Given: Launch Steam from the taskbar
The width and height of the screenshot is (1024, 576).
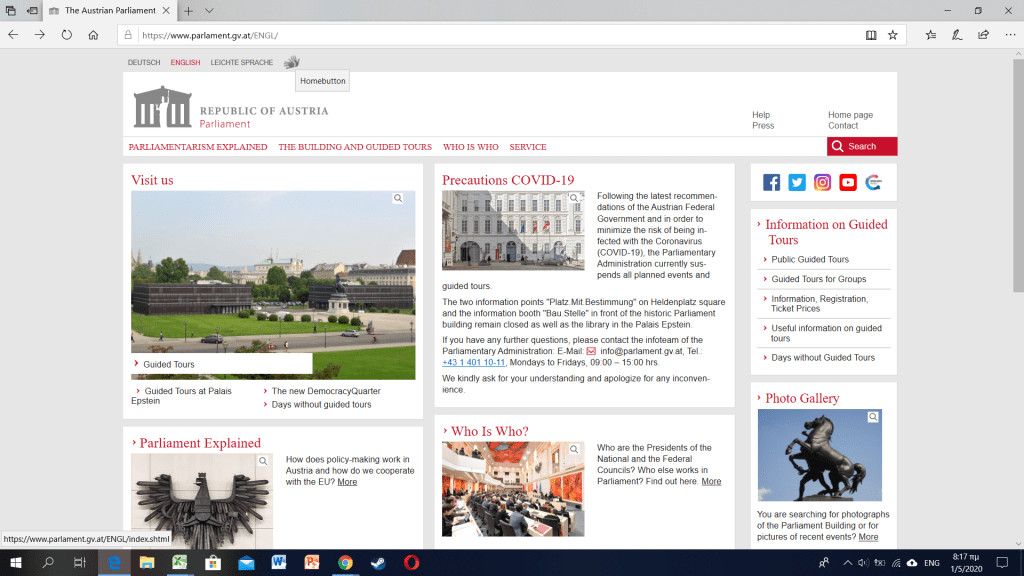Looking at the screenshot, I should coord(378,563).
